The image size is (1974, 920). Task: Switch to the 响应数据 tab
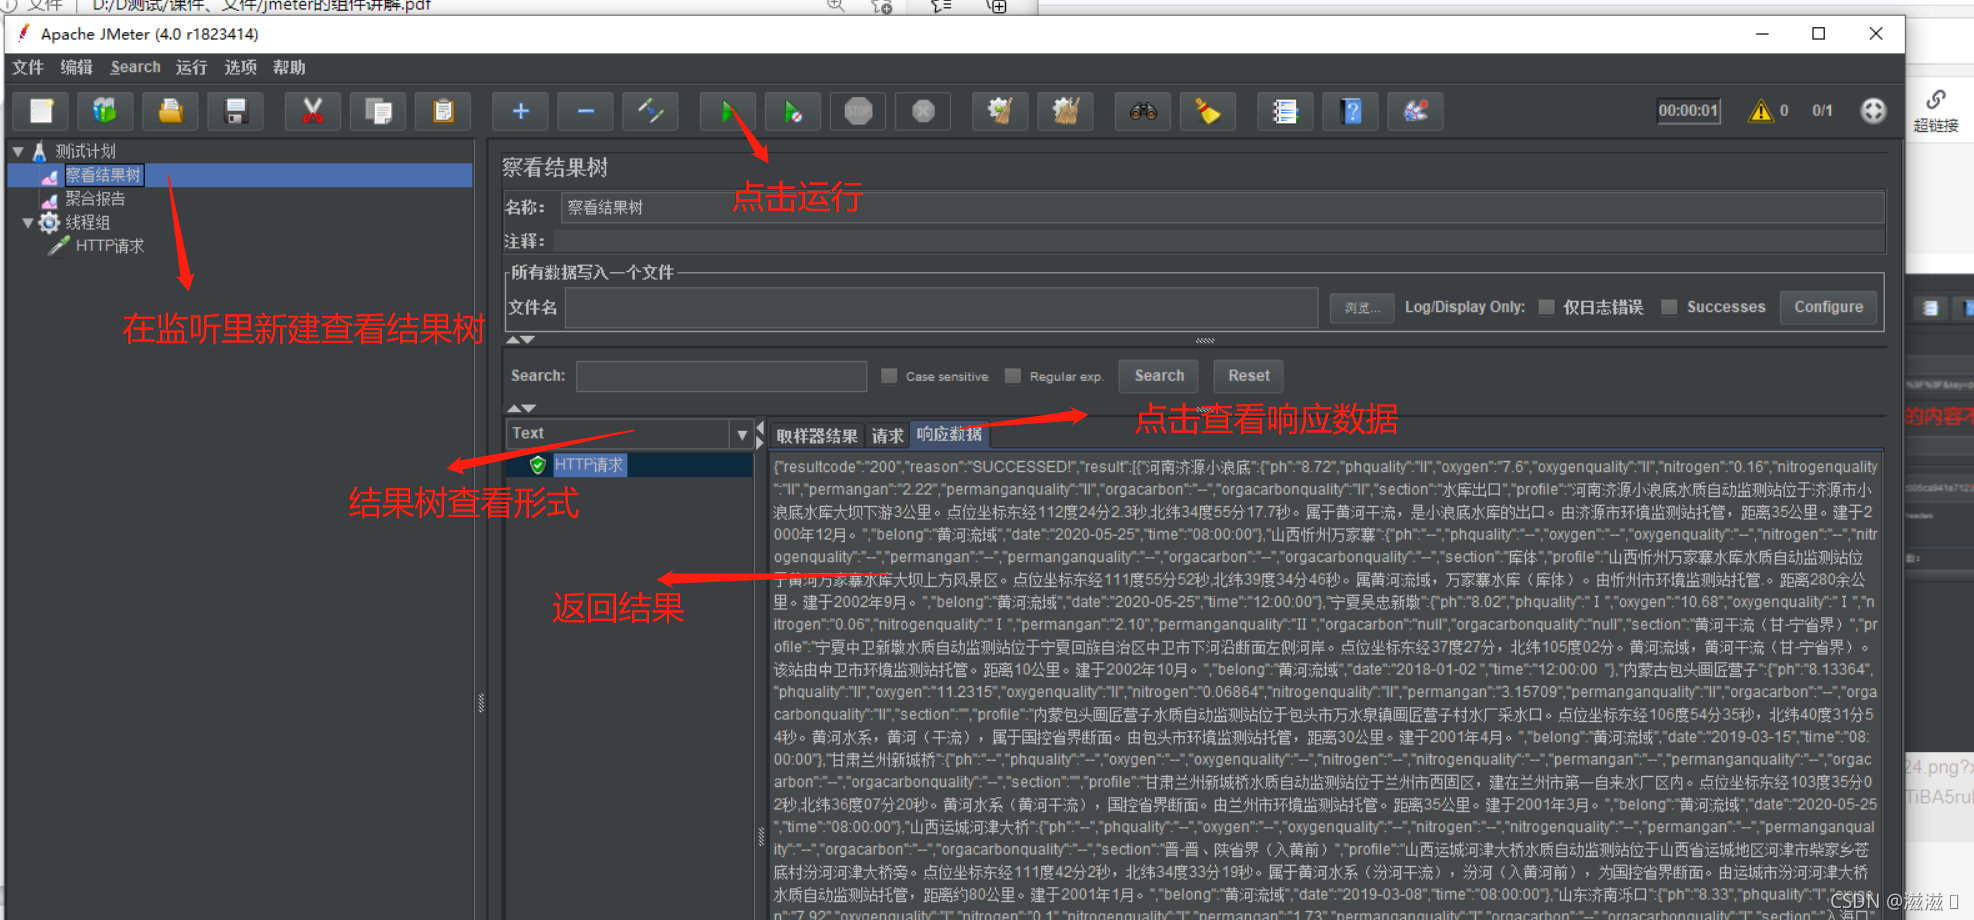tap(949, 434)
